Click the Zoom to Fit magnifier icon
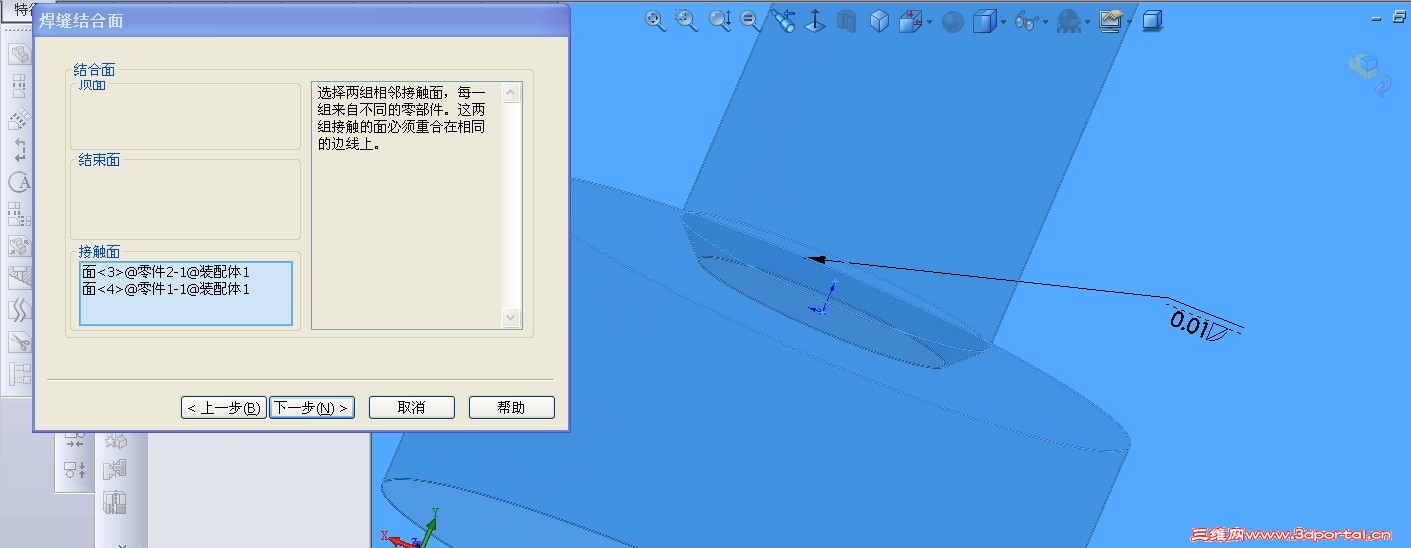 coord(655,21)
